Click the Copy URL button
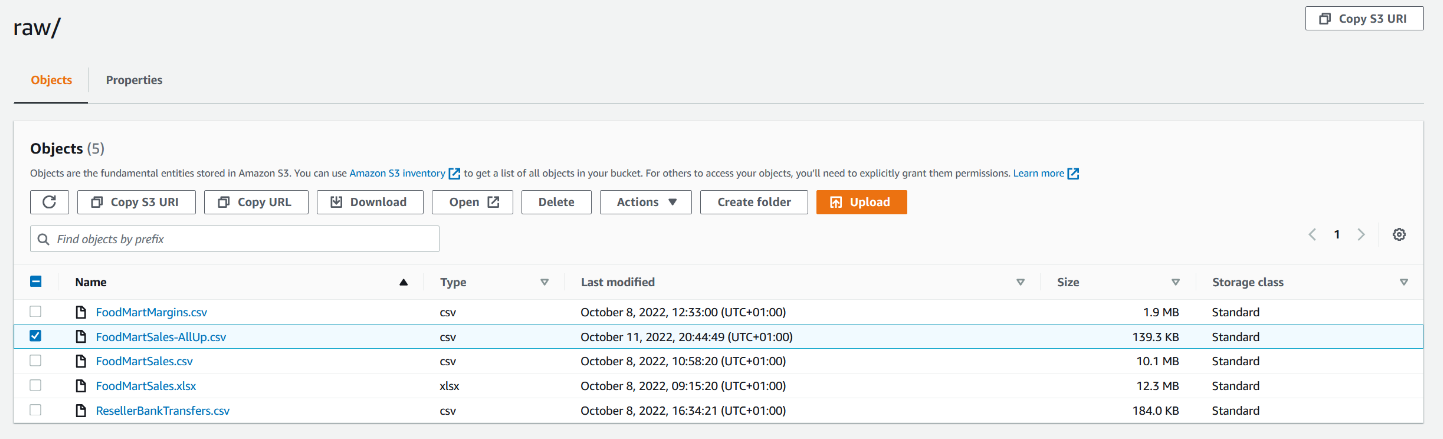 (256, 202)
